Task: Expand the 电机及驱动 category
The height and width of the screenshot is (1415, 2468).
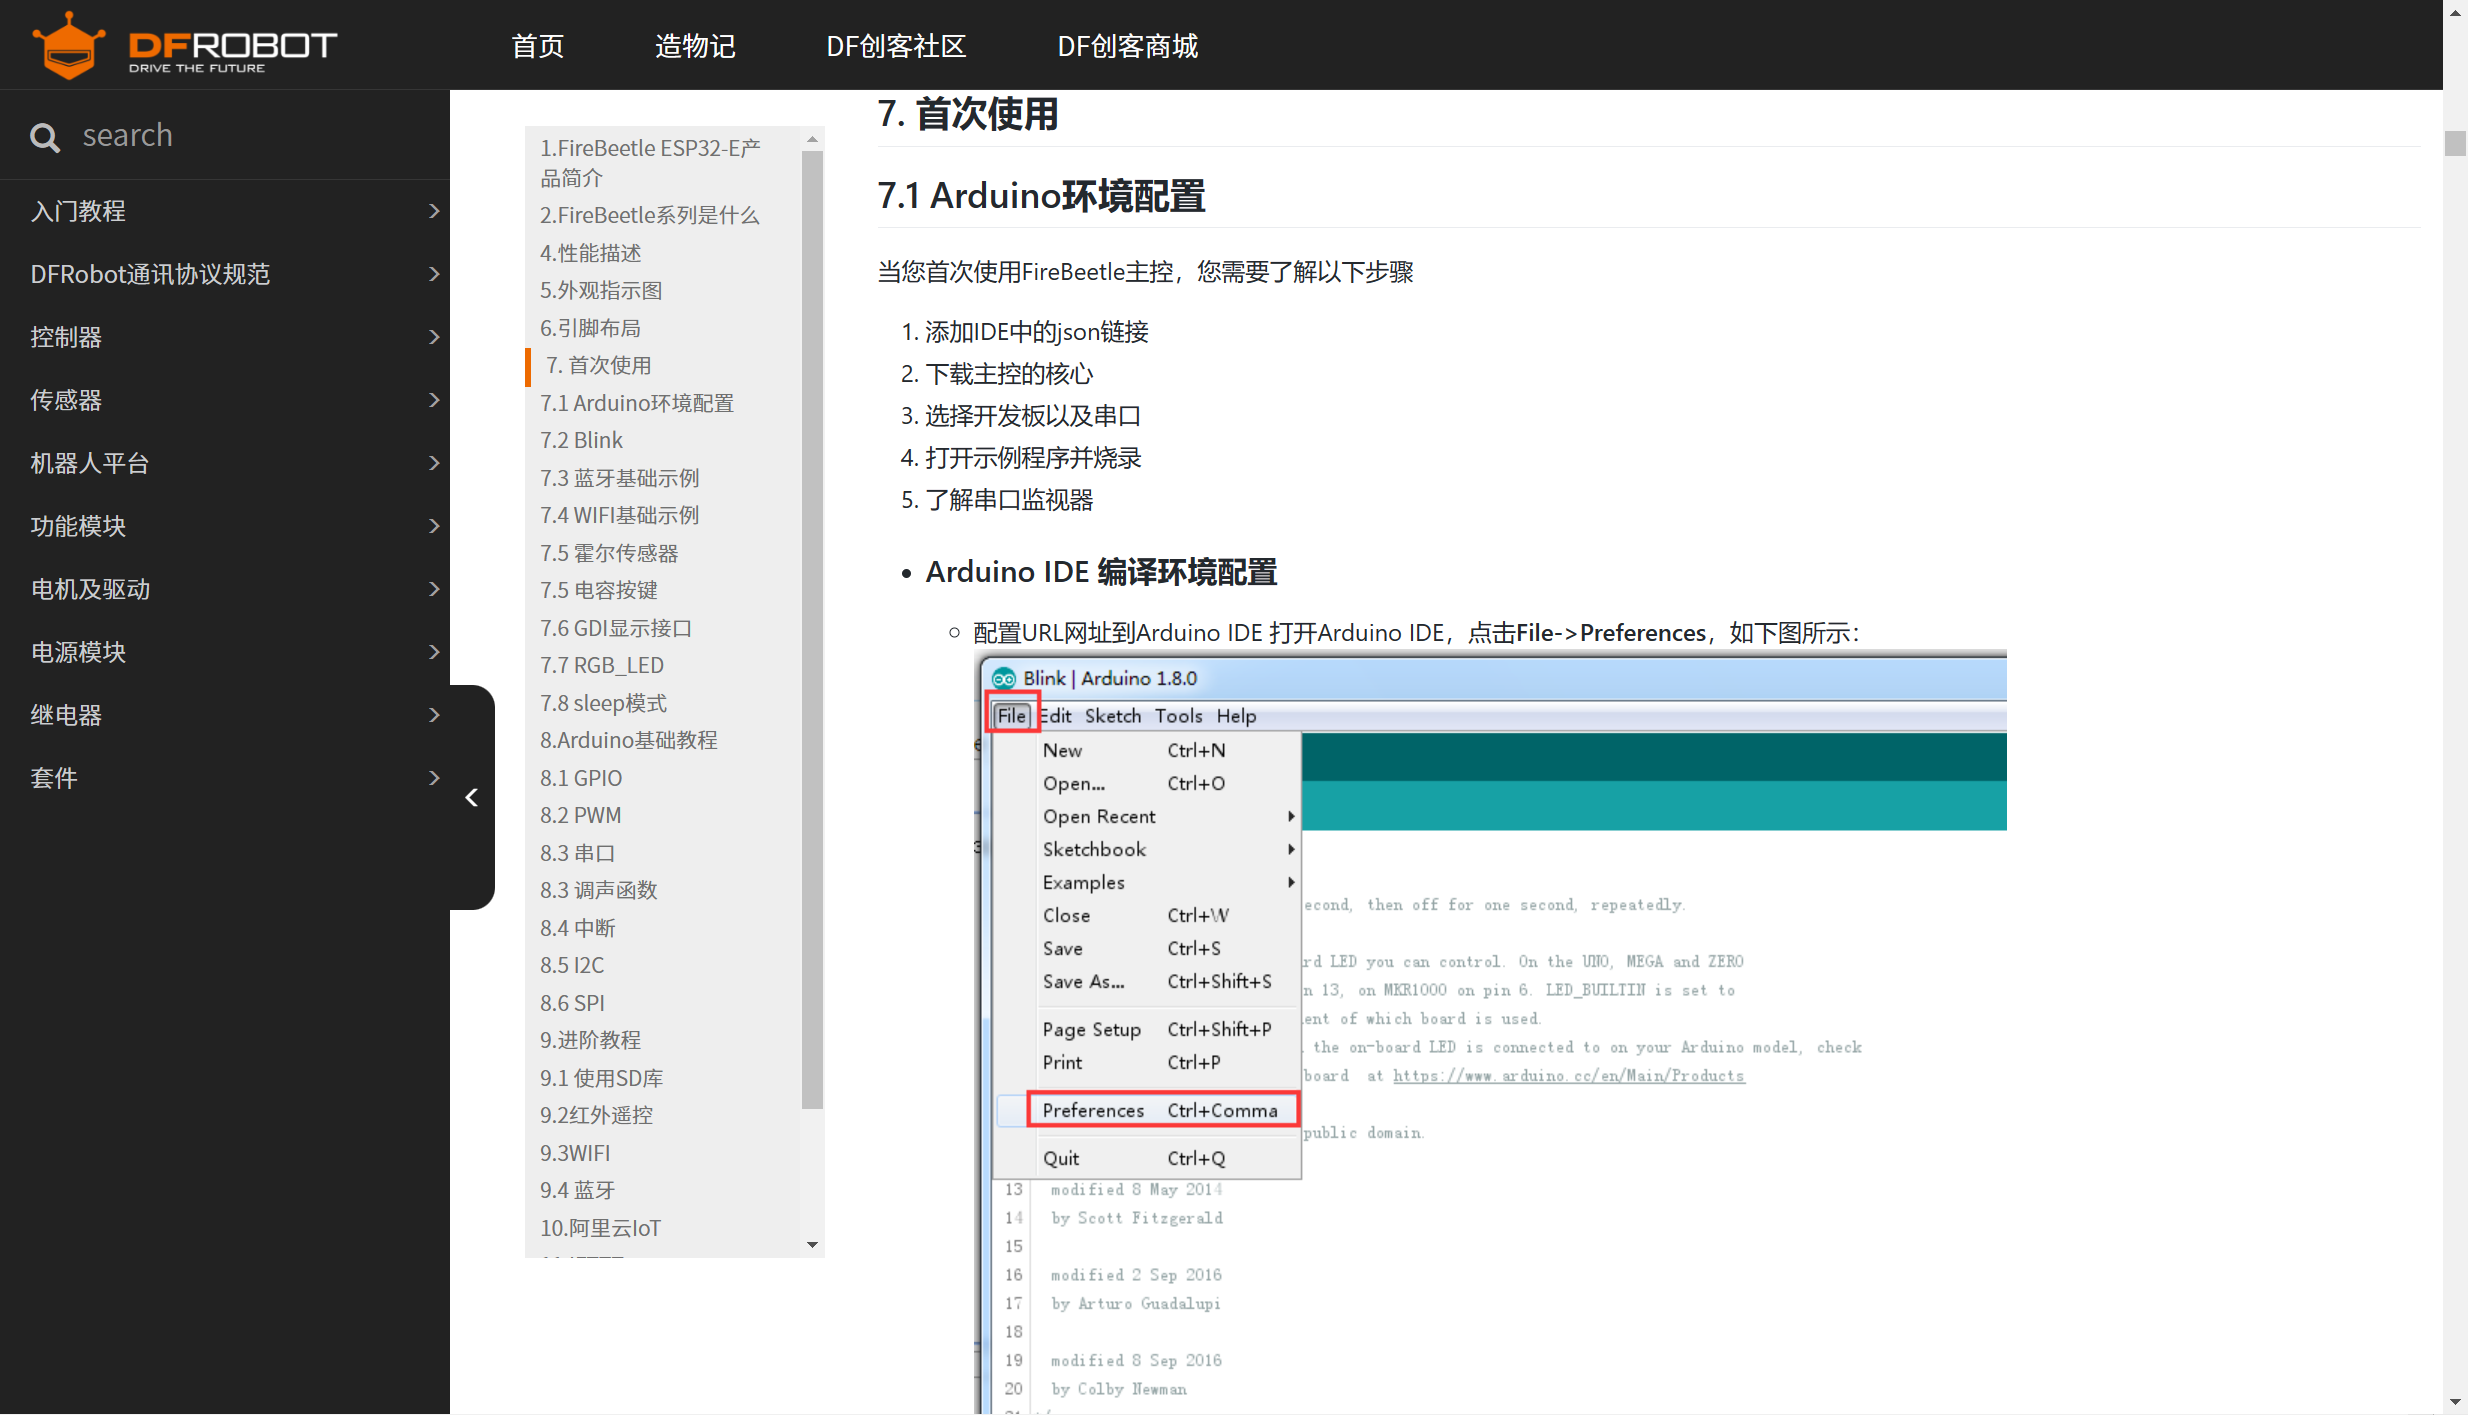Action: click(225, 589)
